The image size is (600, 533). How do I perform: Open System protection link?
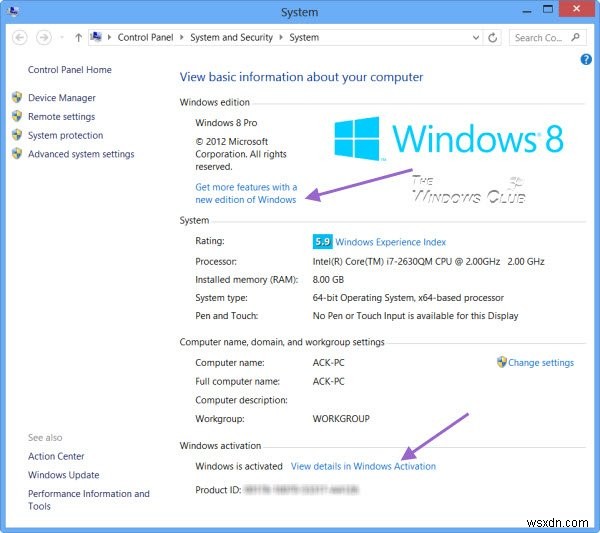pyautogui.click(x=65, y=135)
